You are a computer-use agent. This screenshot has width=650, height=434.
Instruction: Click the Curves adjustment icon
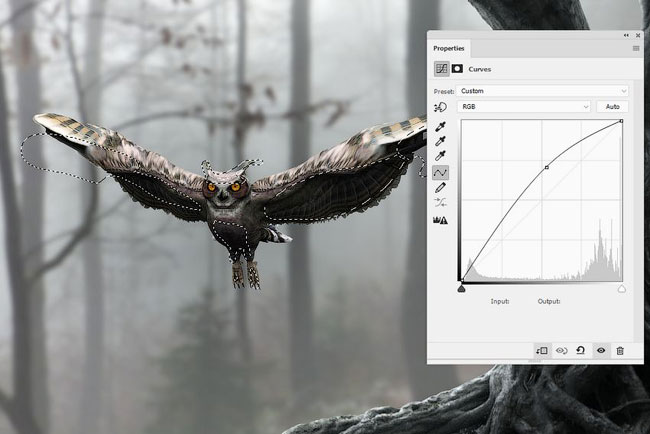pyautogui.click(x=441, y=69)
